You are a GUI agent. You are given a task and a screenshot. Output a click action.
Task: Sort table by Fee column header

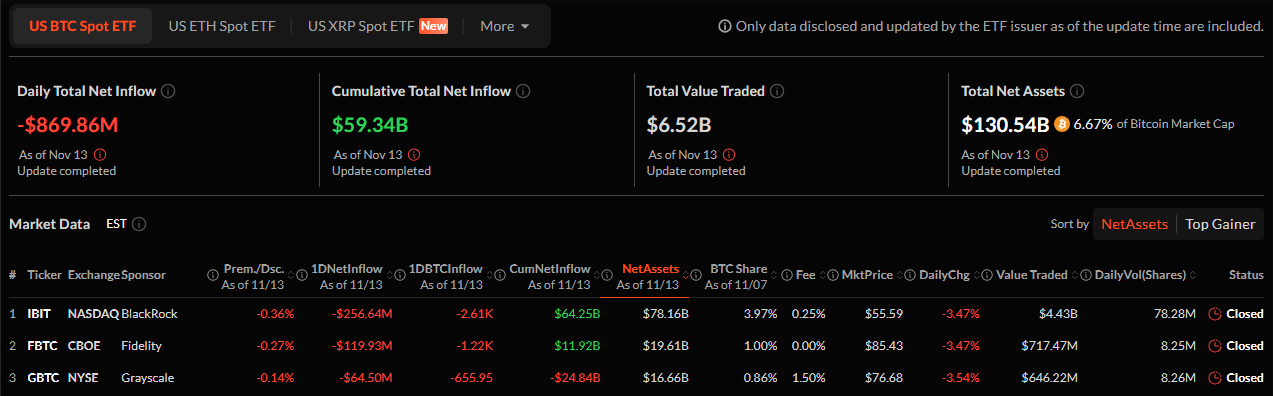pos(806,275)
